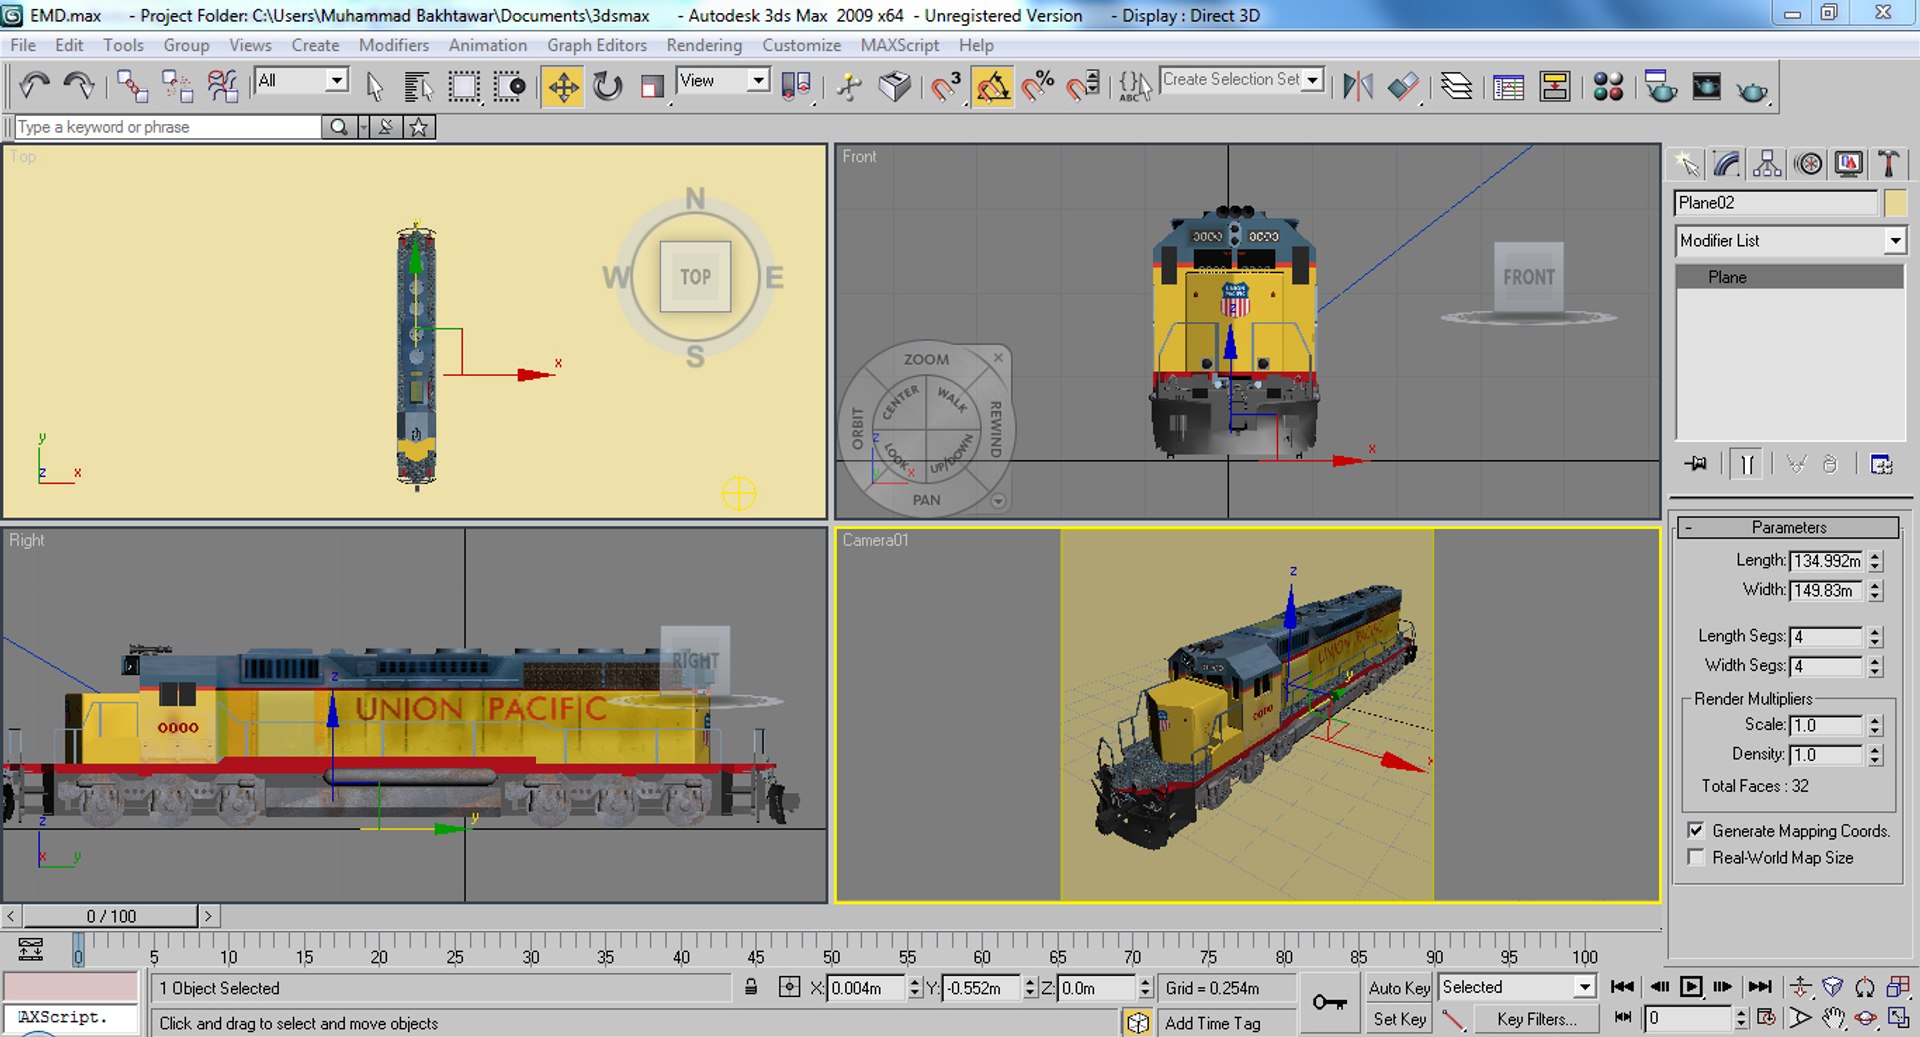Toggle Angle Snap
Viewport: 1920px width, 1037px height.
992,87
